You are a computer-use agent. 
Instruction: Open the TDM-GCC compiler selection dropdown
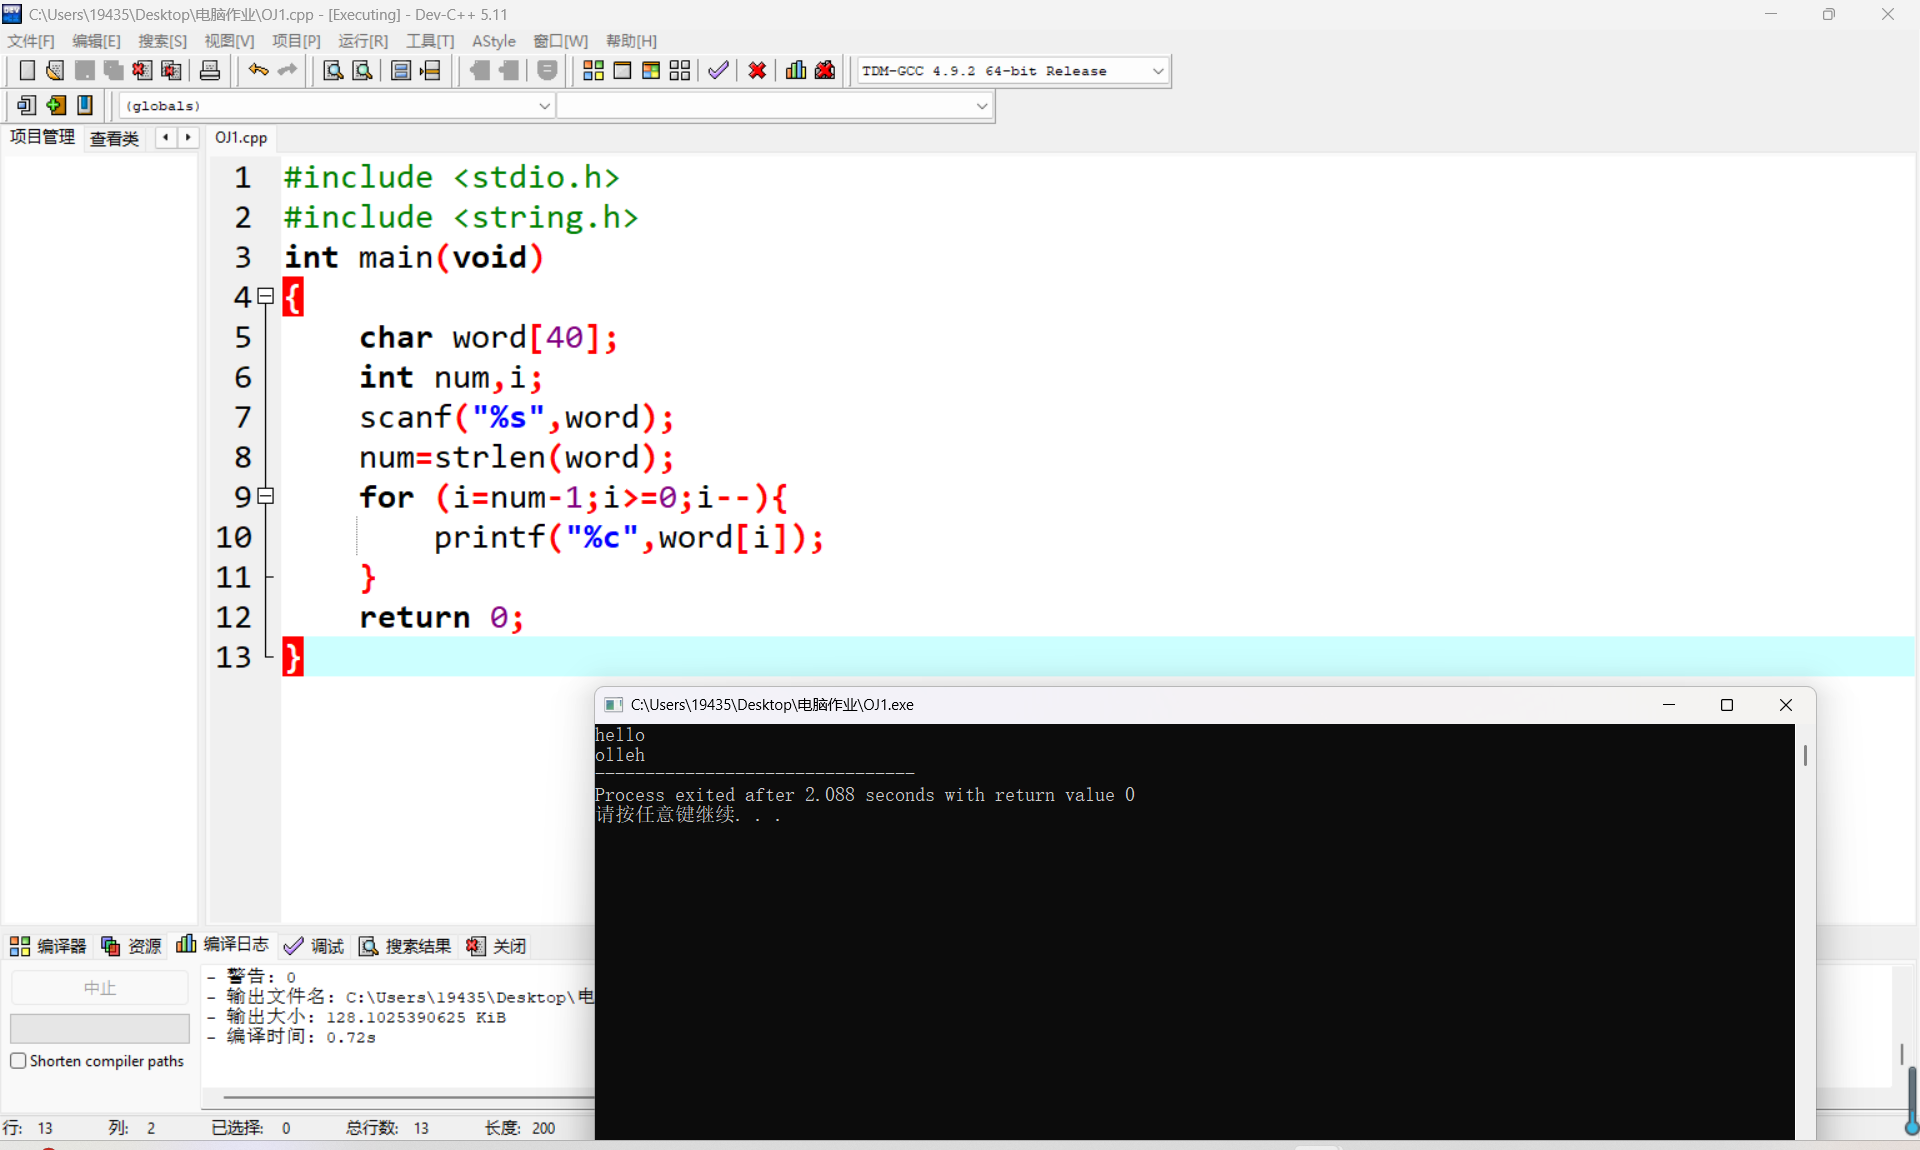point(1158,71)
